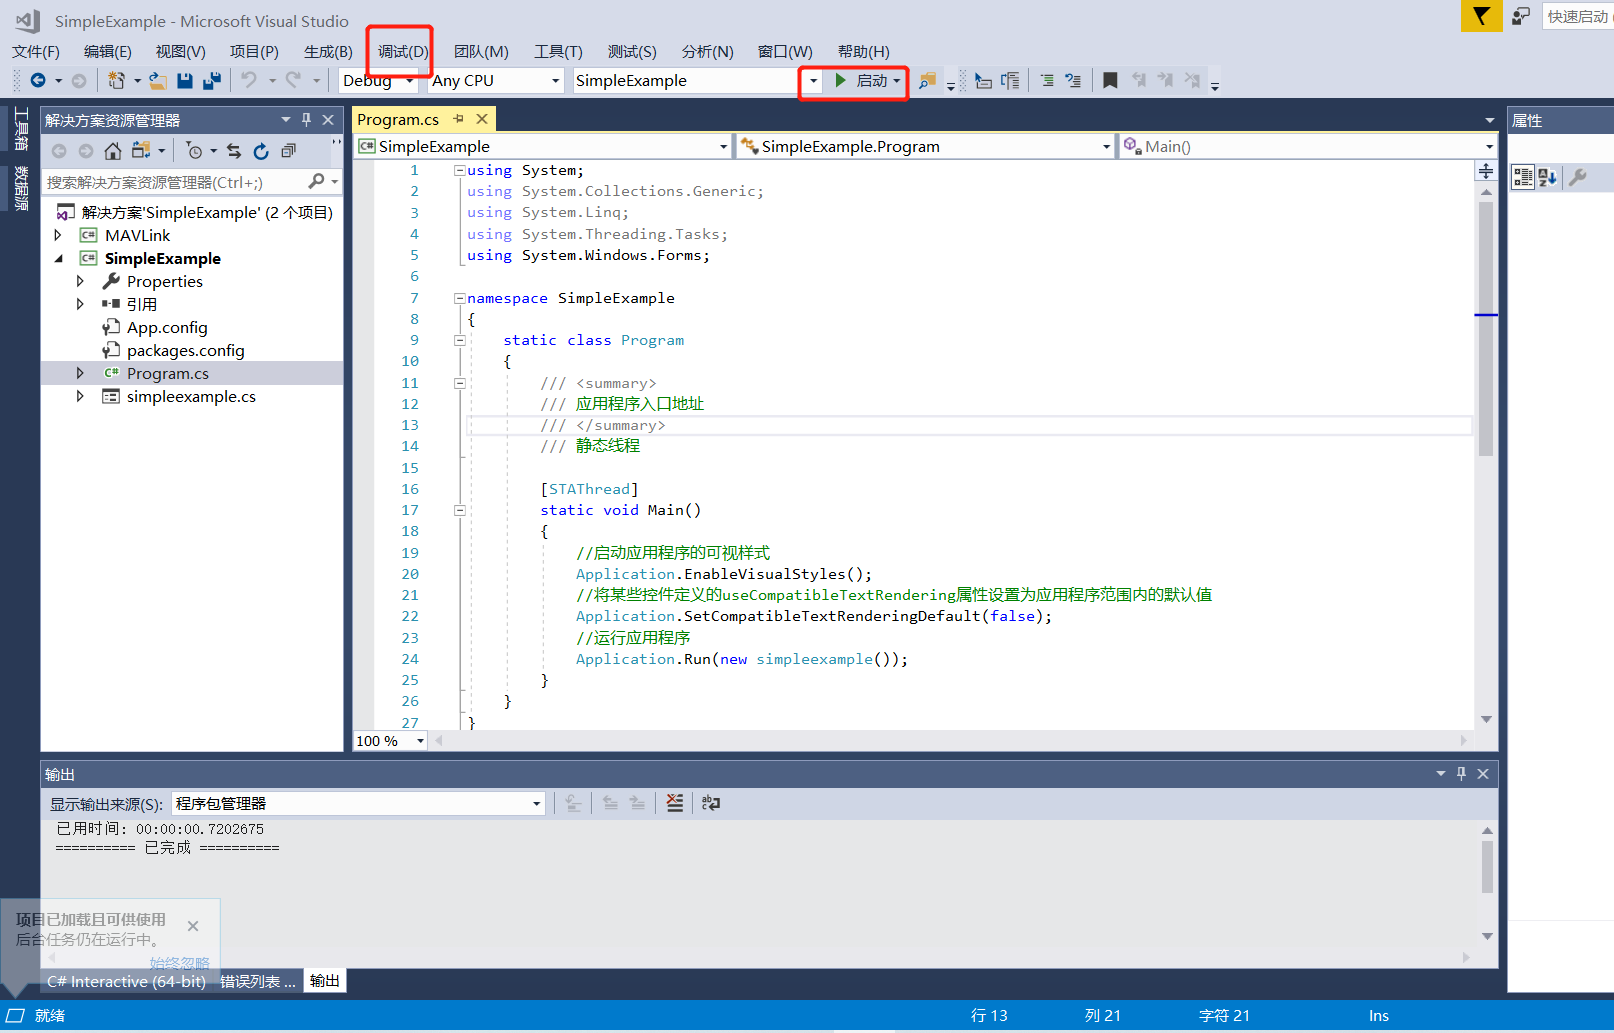
Task: Click the Solution Explorer search box
Action: (x=180, y=181)
